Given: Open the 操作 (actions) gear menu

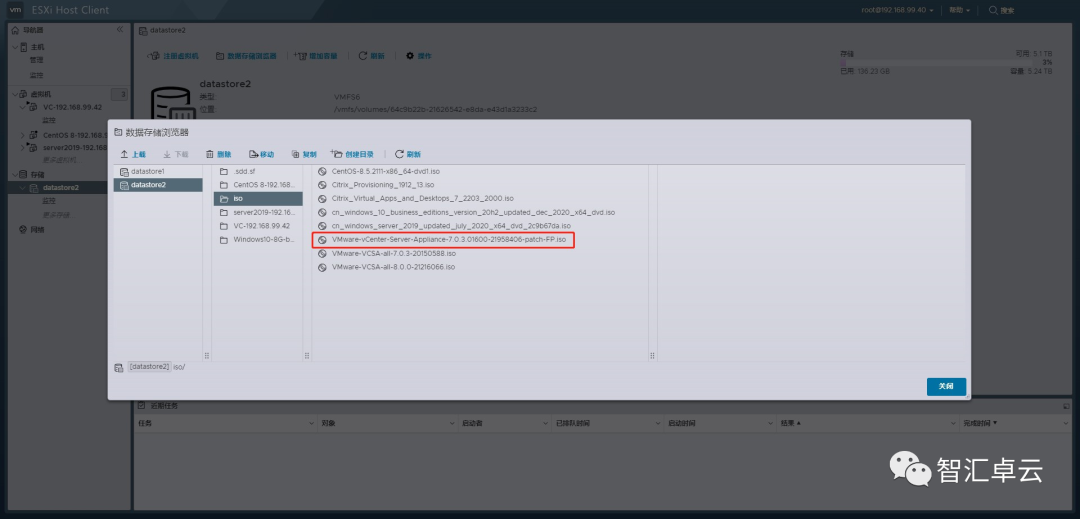Looking at the screenshot, I should click(419, 56).
